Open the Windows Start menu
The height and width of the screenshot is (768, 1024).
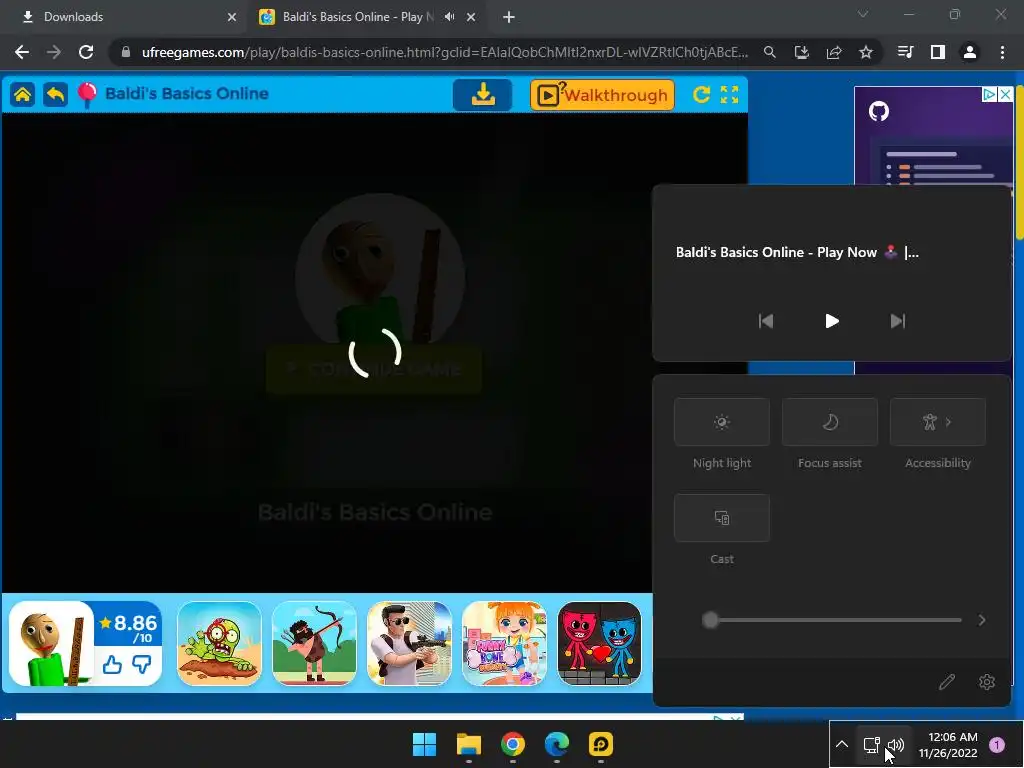click(x=424, y=744)
